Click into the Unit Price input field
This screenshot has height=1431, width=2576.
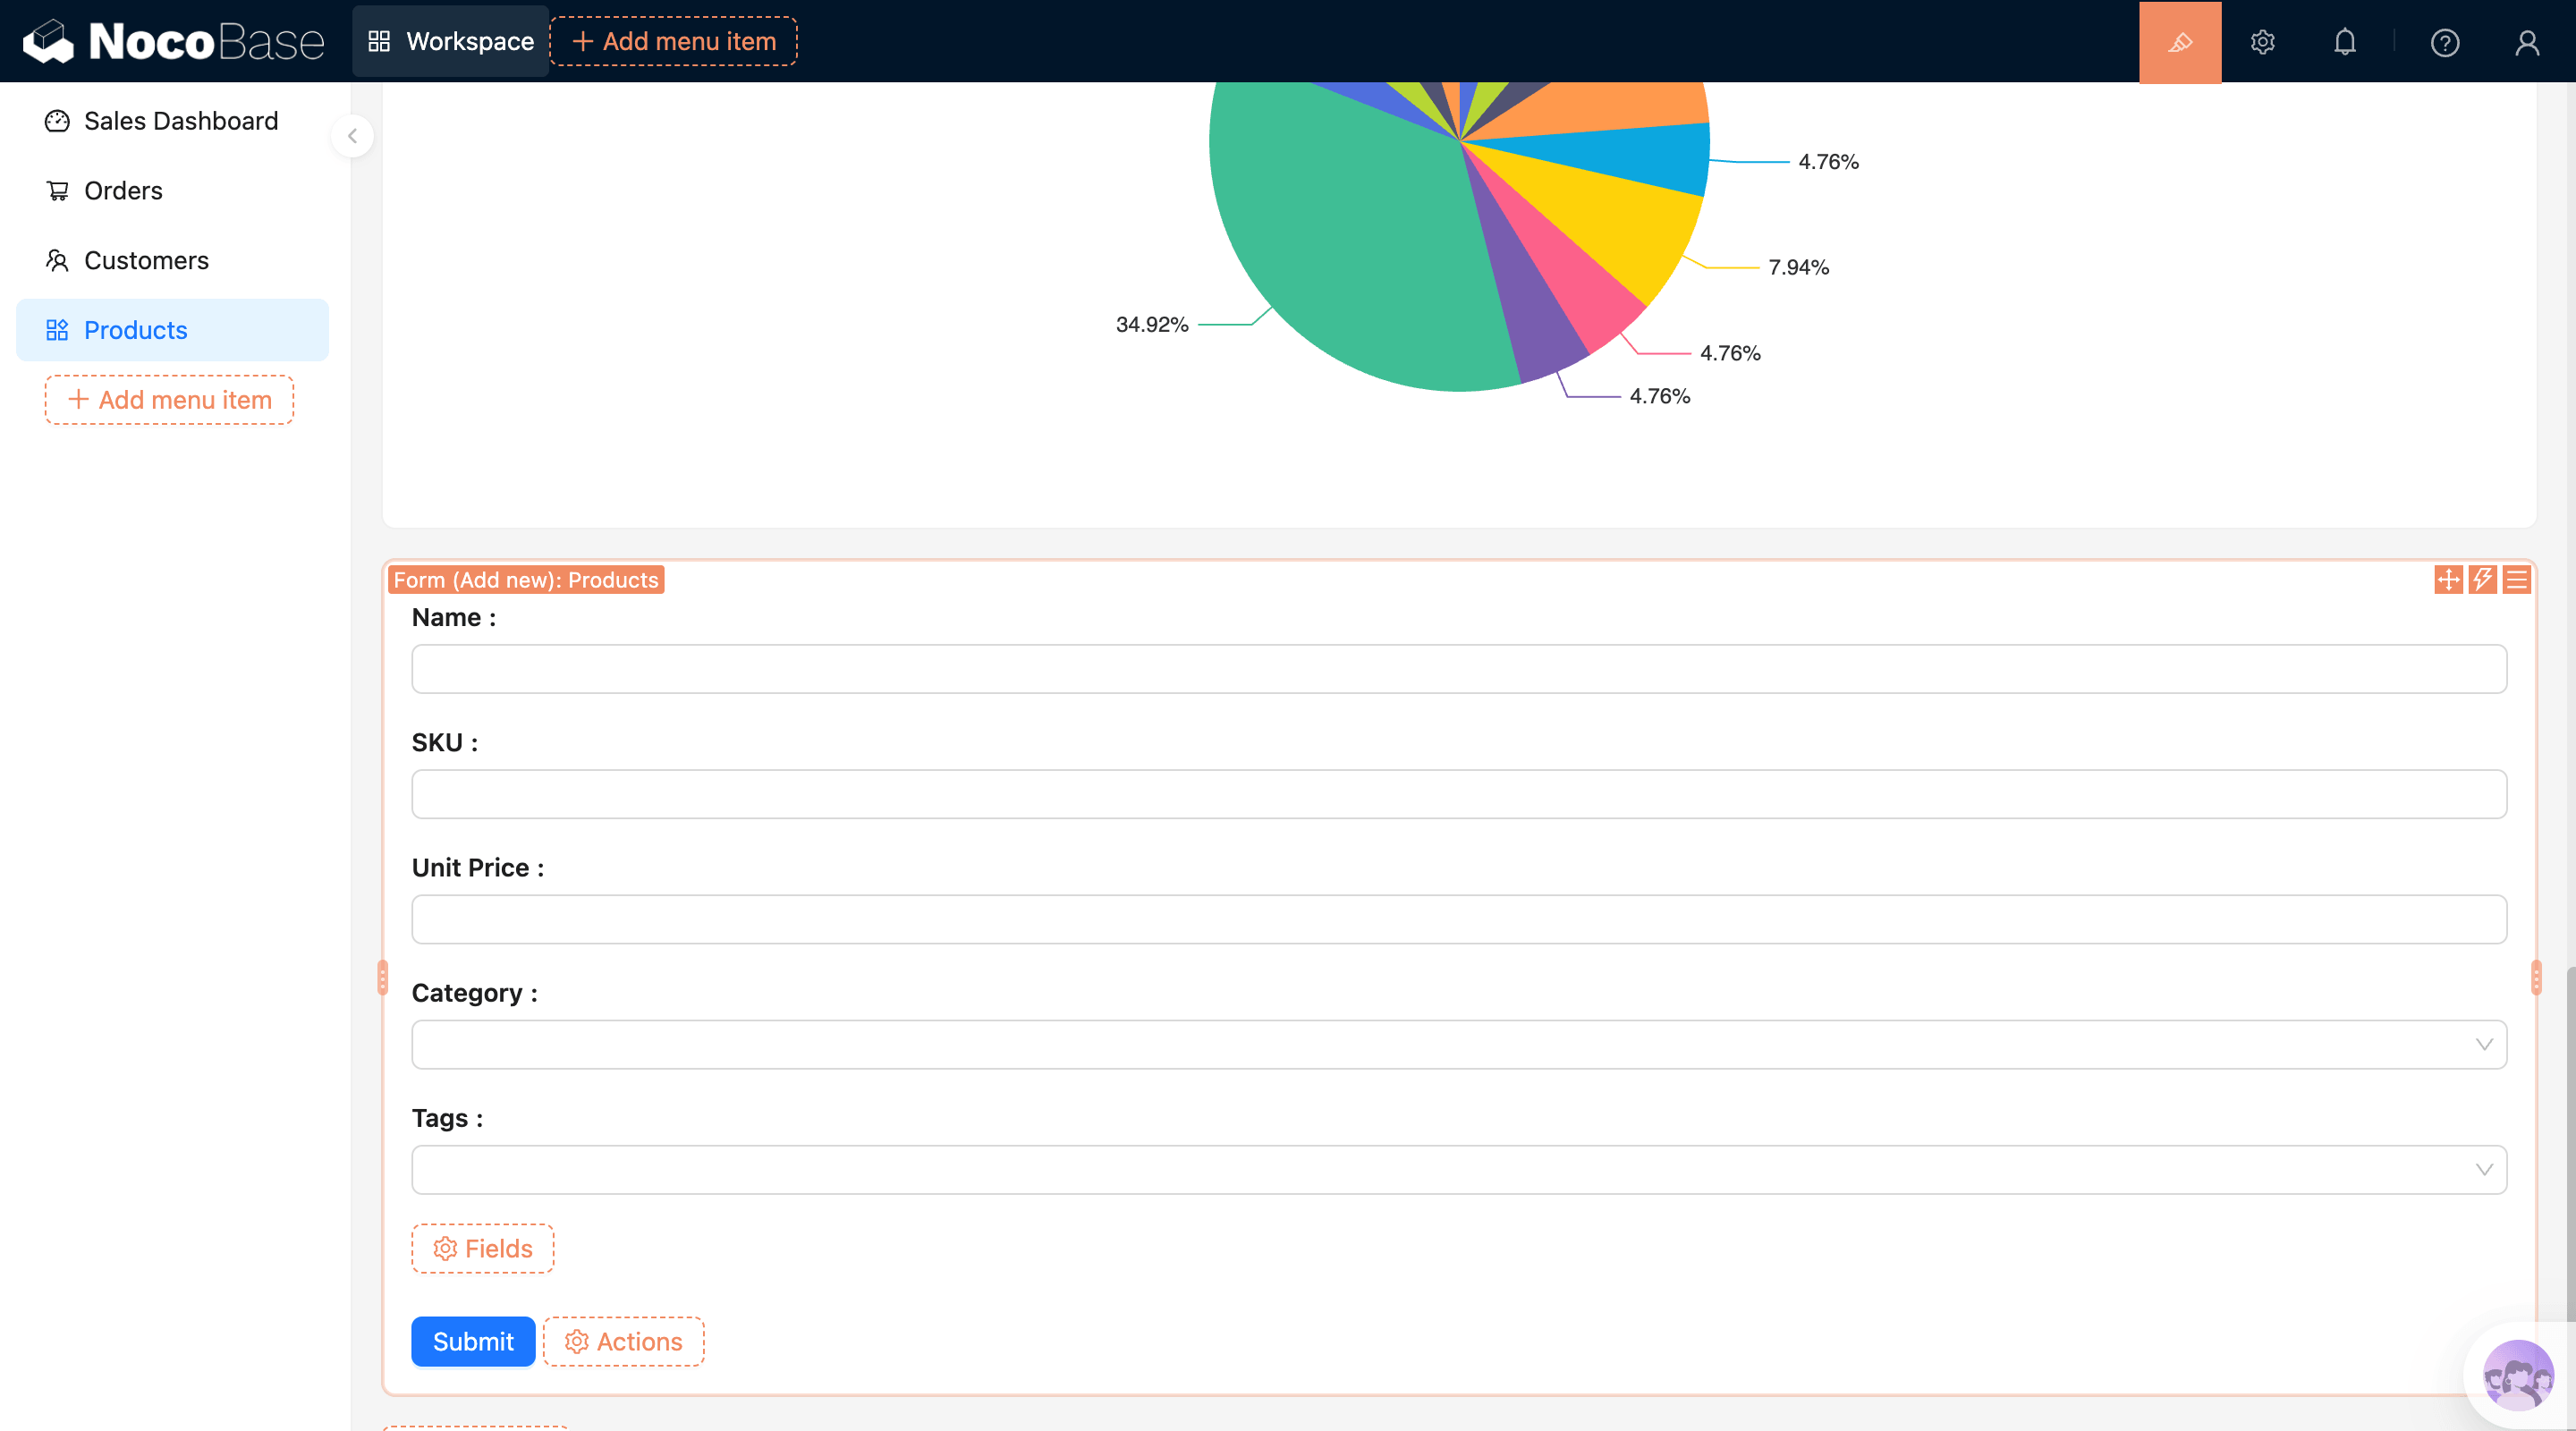1458,919
